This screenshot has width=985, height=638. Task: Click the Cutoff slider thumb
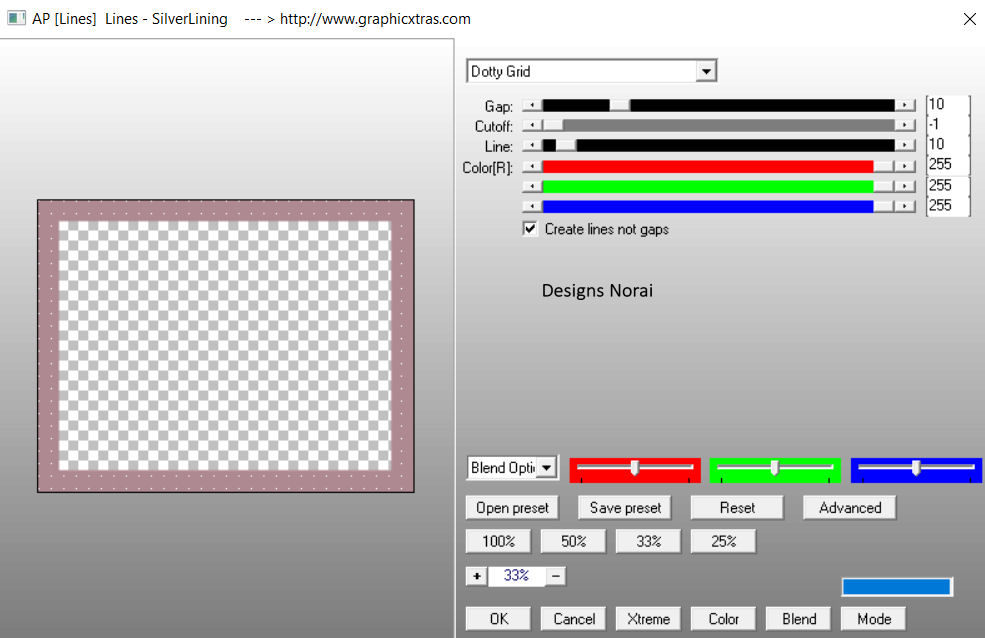(553, 126)
